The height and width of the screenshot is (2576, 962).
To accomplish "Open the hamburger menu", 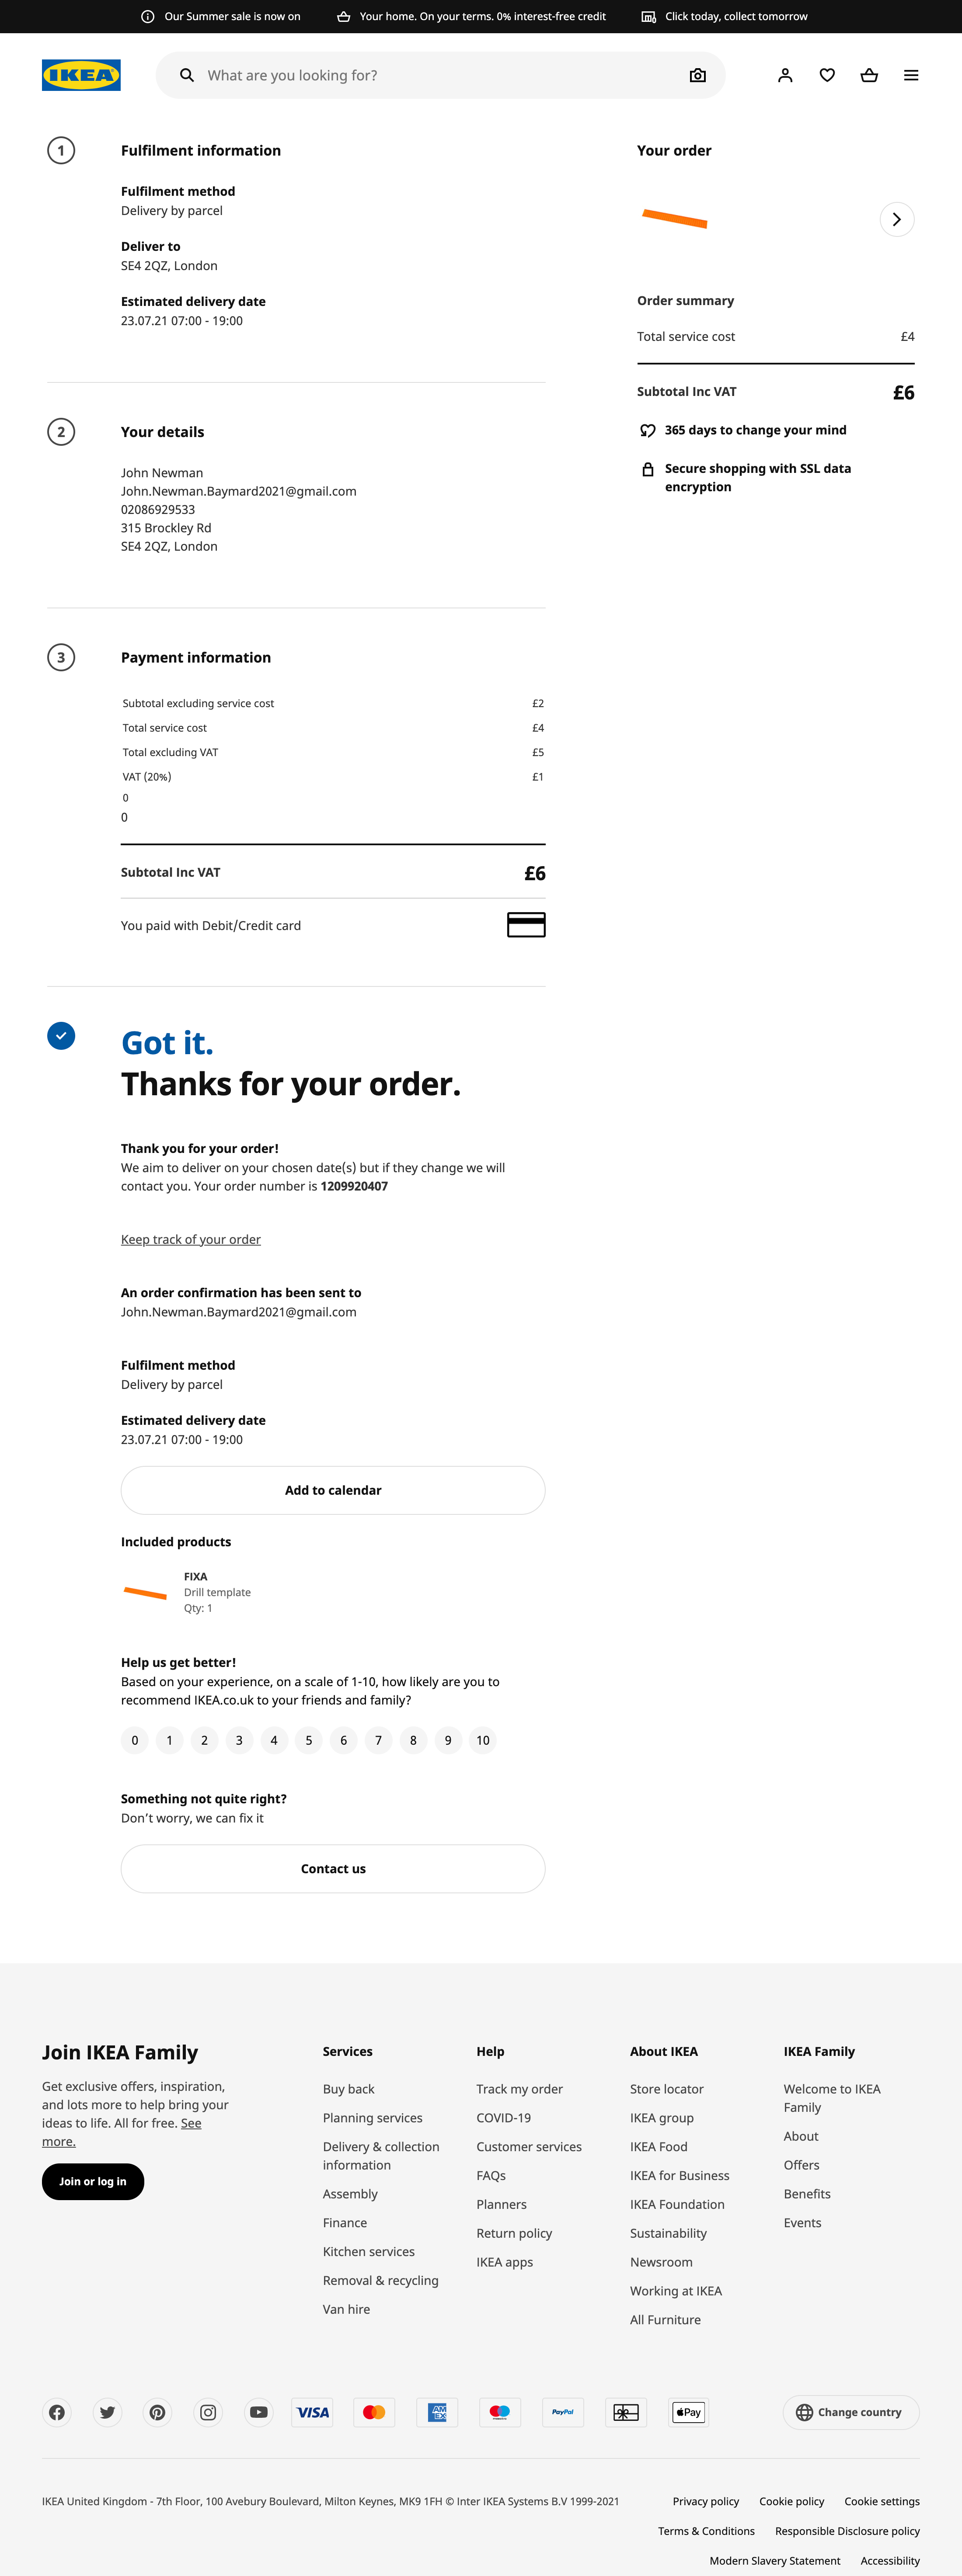I will point(911,75).
